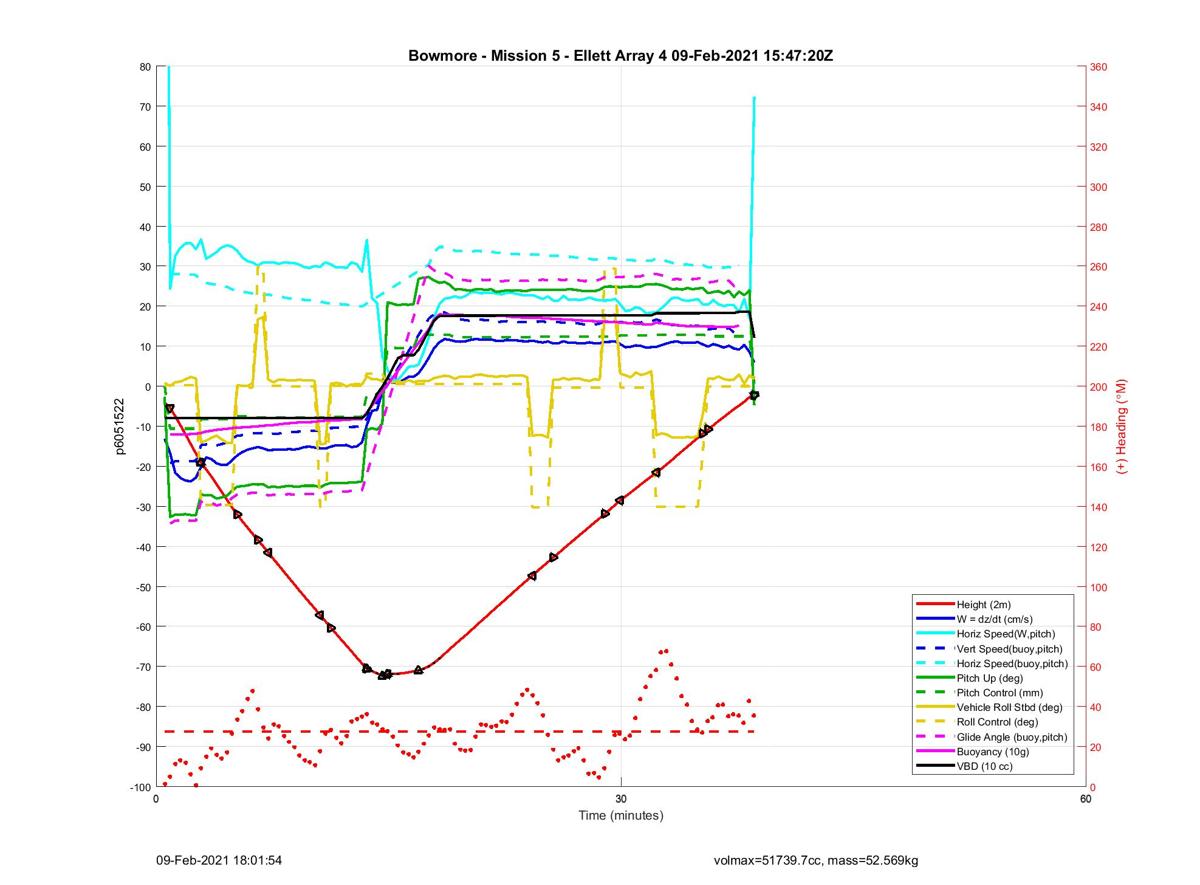Click the red '(+) Heading (°M)' axis label

point(1122,427)
